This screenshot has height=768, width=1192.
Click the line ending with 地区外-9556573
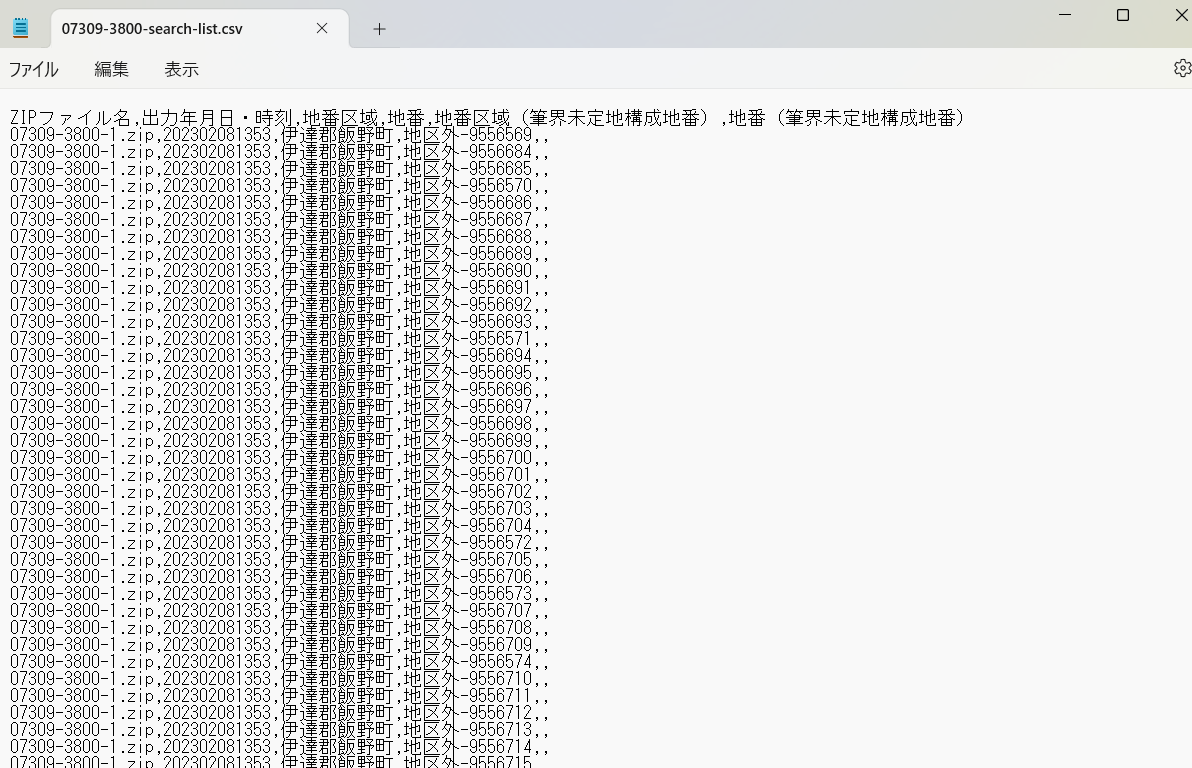click(279, 593)
